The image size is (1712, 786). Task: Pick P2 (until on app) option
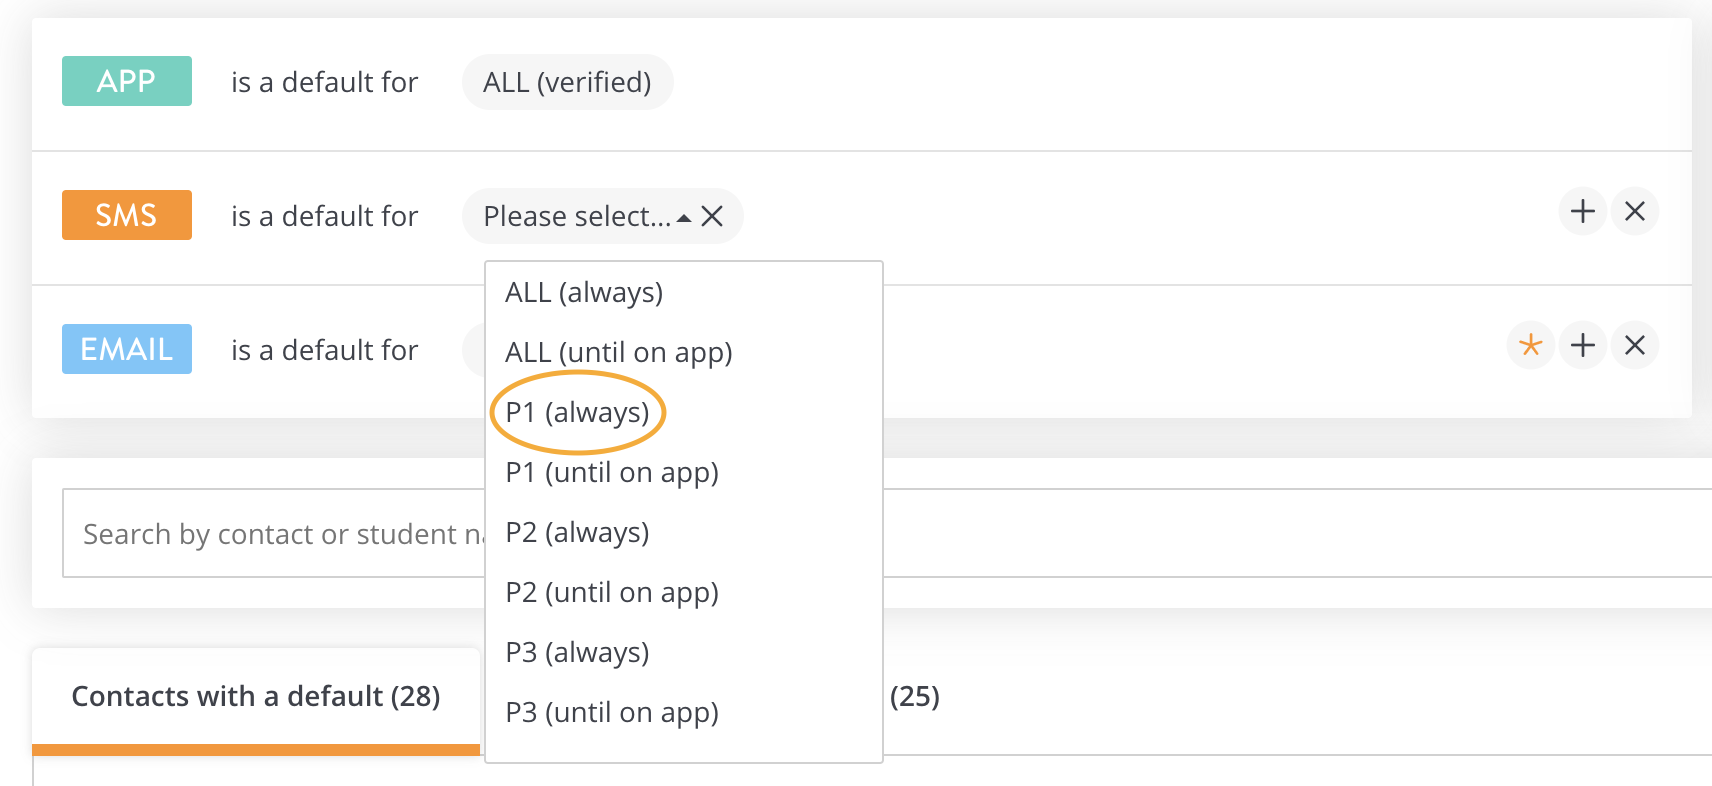coord(612,592)
